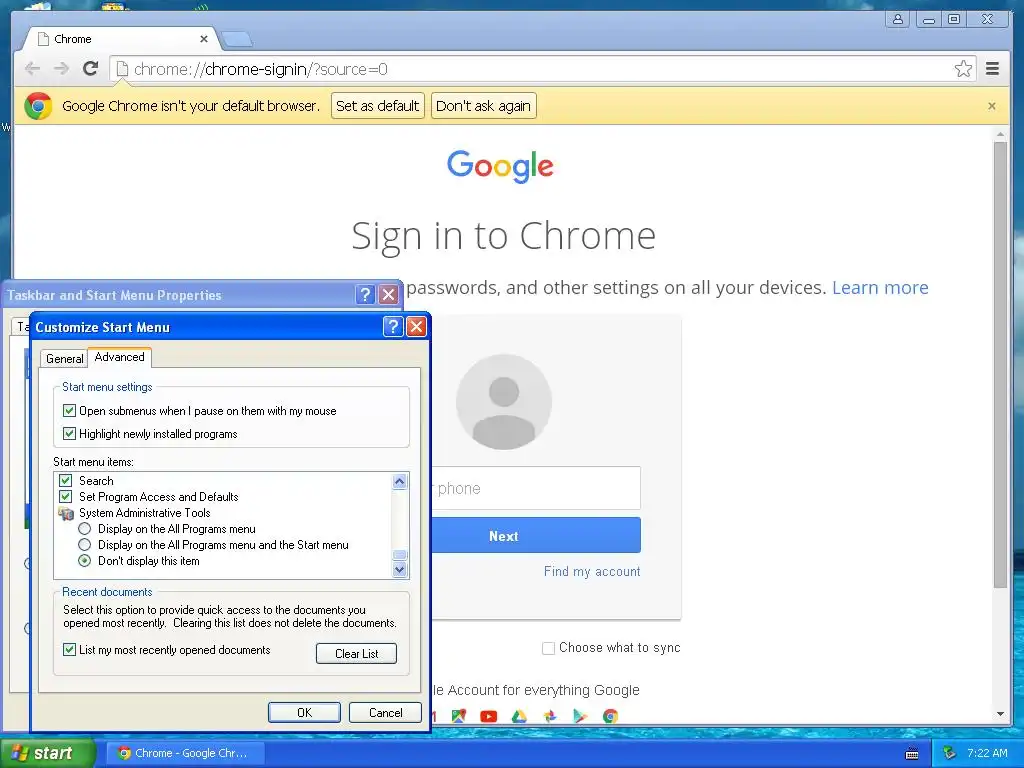Select Don't display this item
Viewport: 1024px width, 768px height.
84,561
